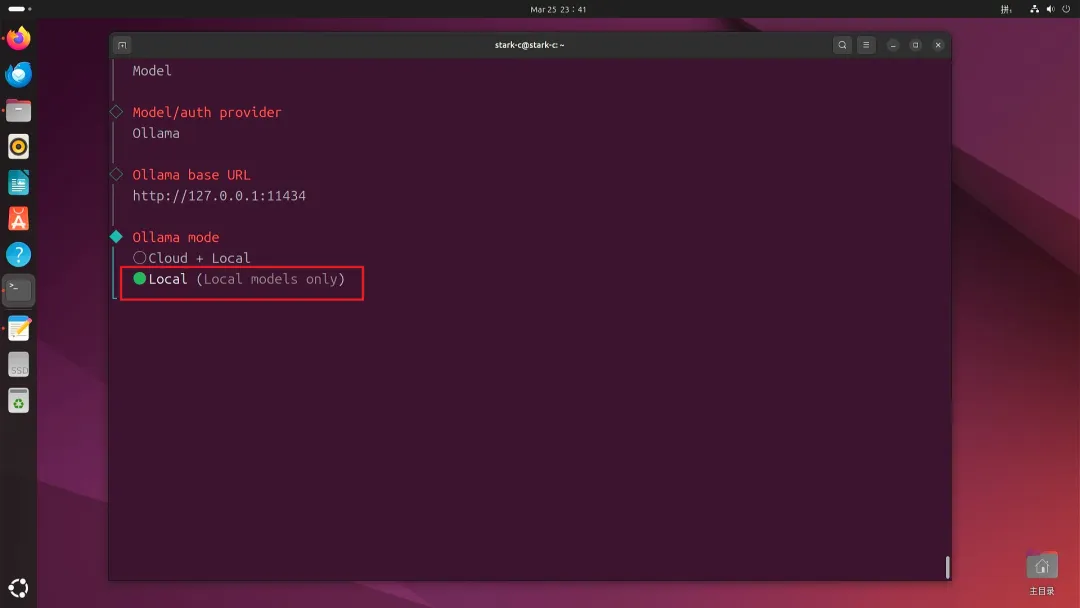
Task: Open the App Center dock icon
Action: [19, 219]
